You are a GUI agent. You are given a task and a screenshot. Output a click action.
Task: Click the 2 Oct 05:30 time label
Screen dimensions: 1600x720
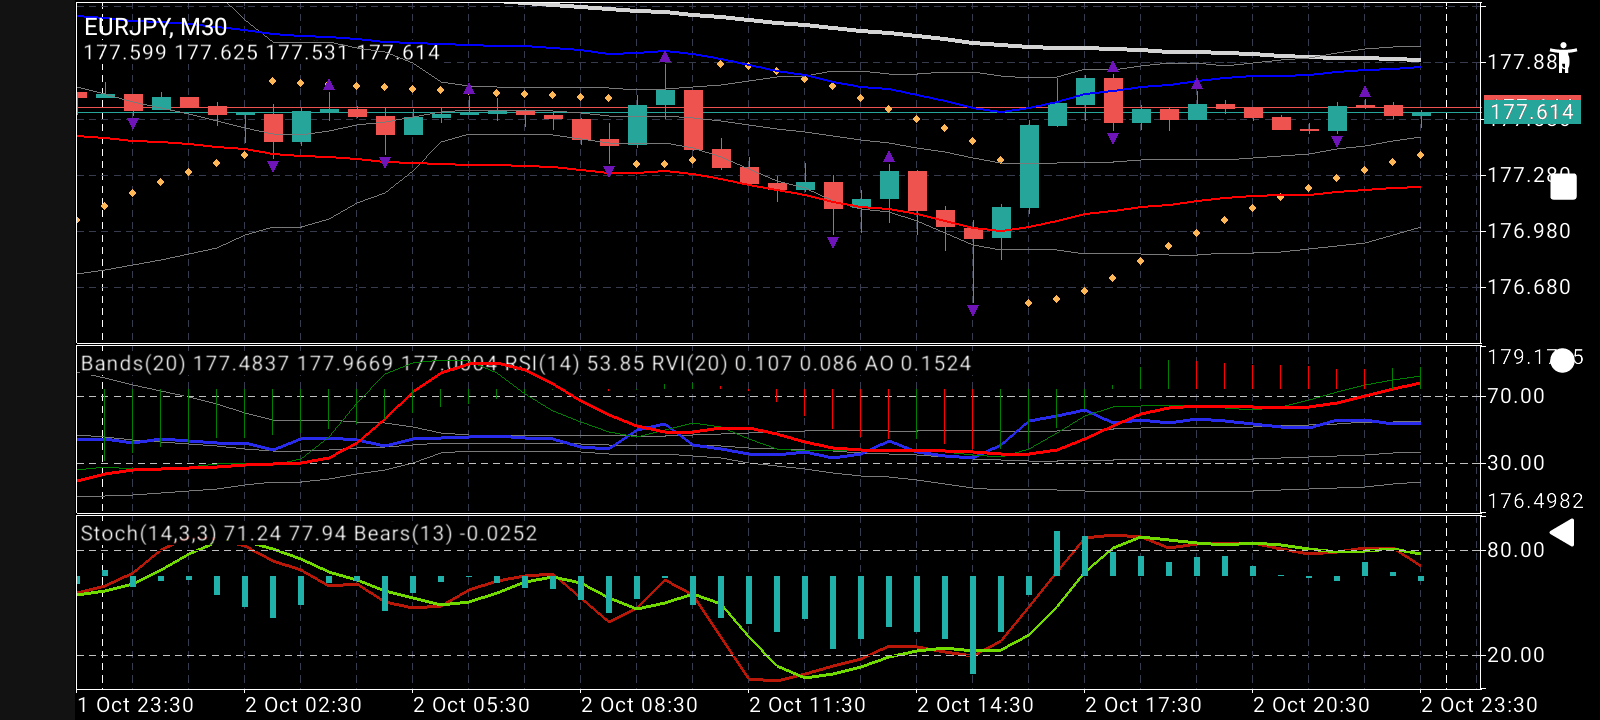tap(471, 705)
